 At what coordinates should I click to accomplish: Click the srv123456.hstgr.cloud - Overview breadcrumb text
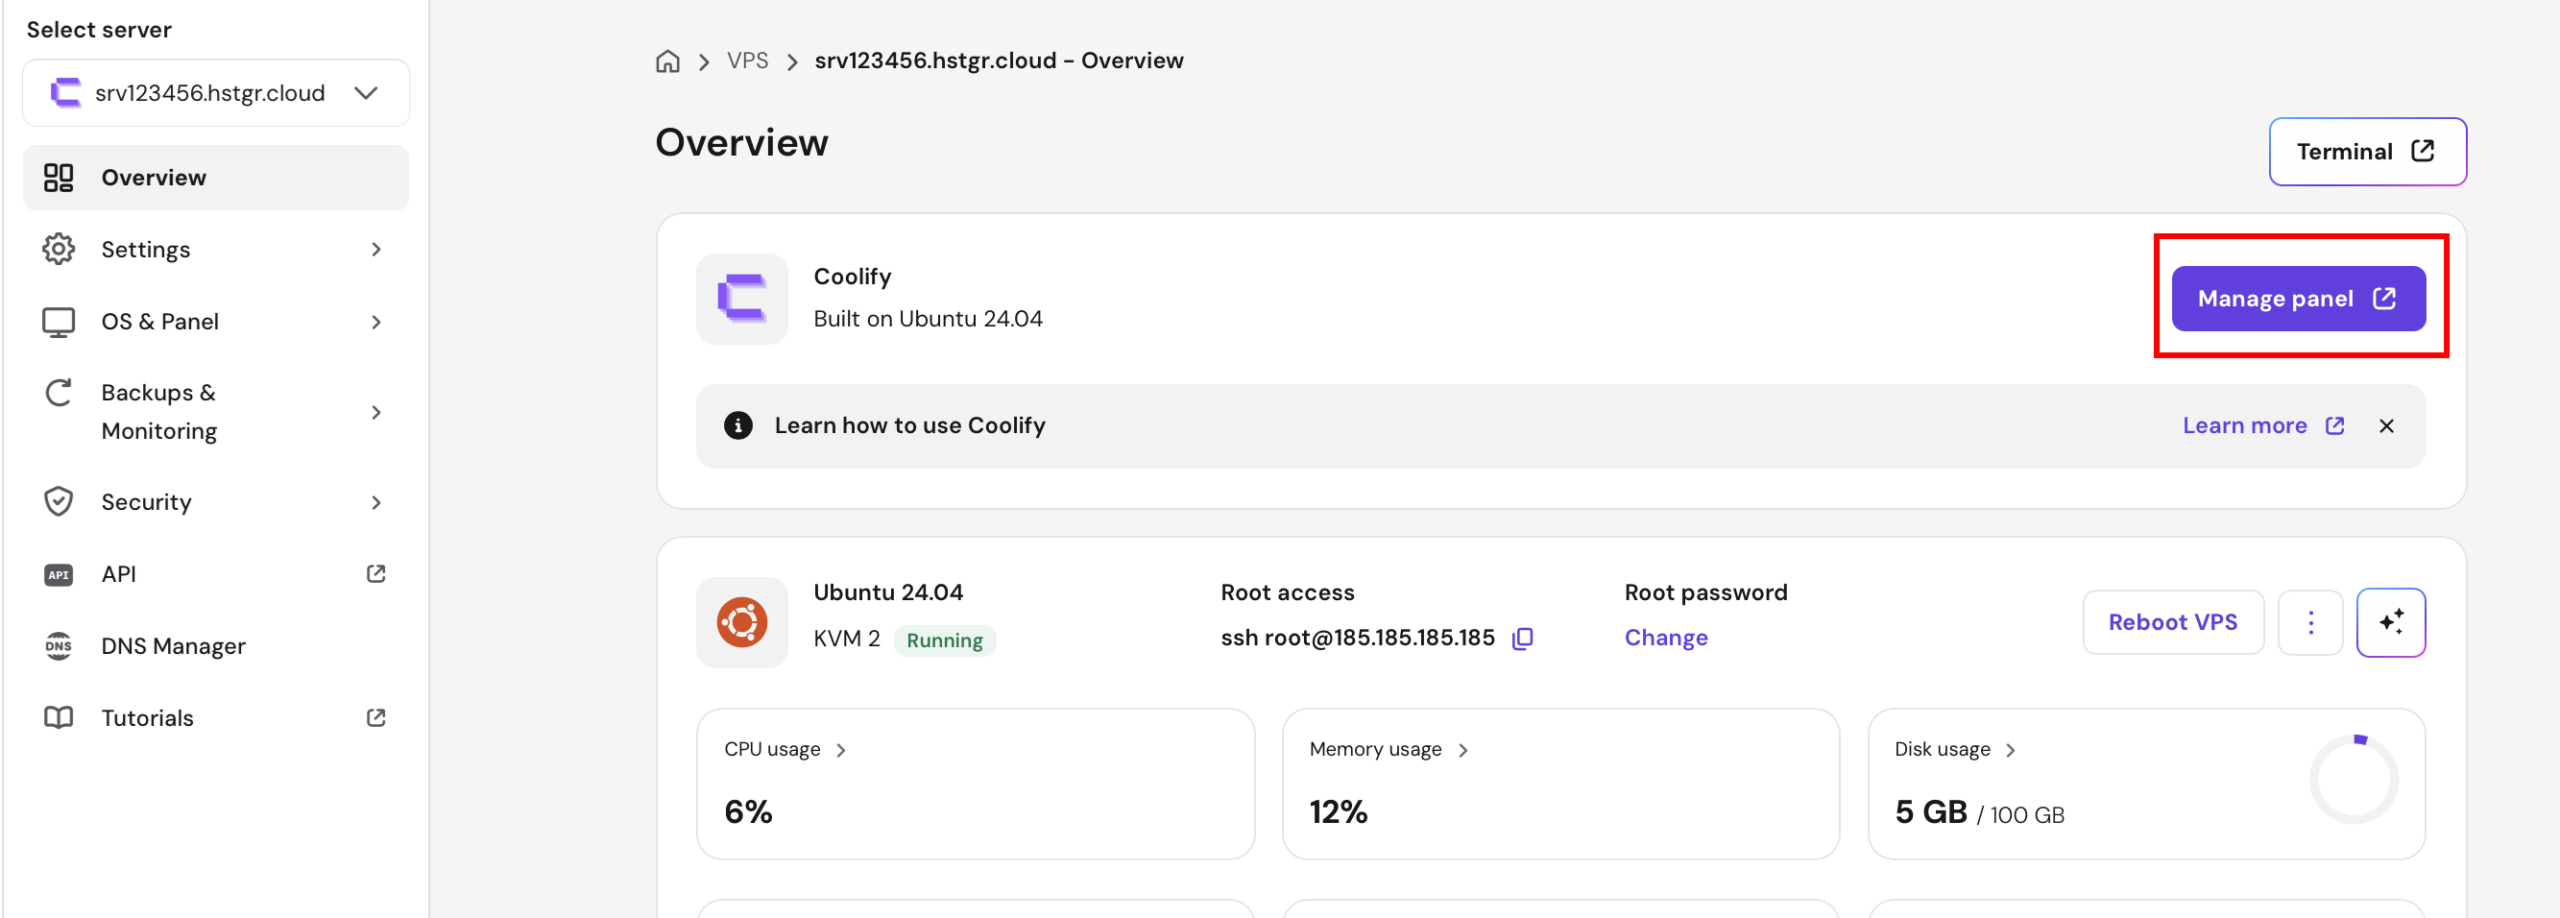tap(999, 61)
